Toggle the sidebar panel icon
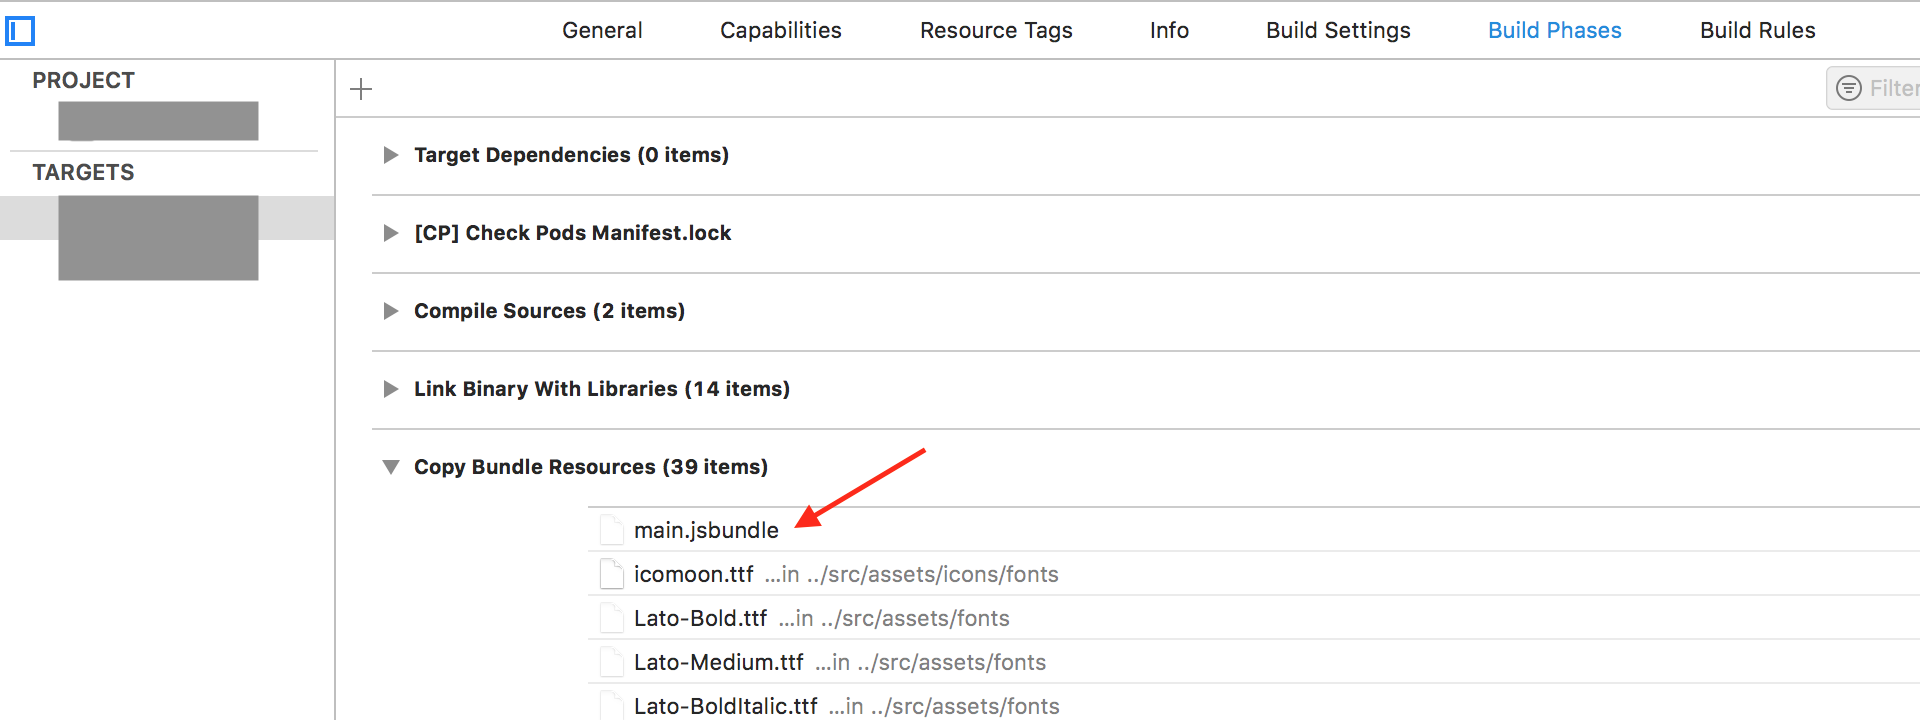1920x720 pixels. (20, 31)
